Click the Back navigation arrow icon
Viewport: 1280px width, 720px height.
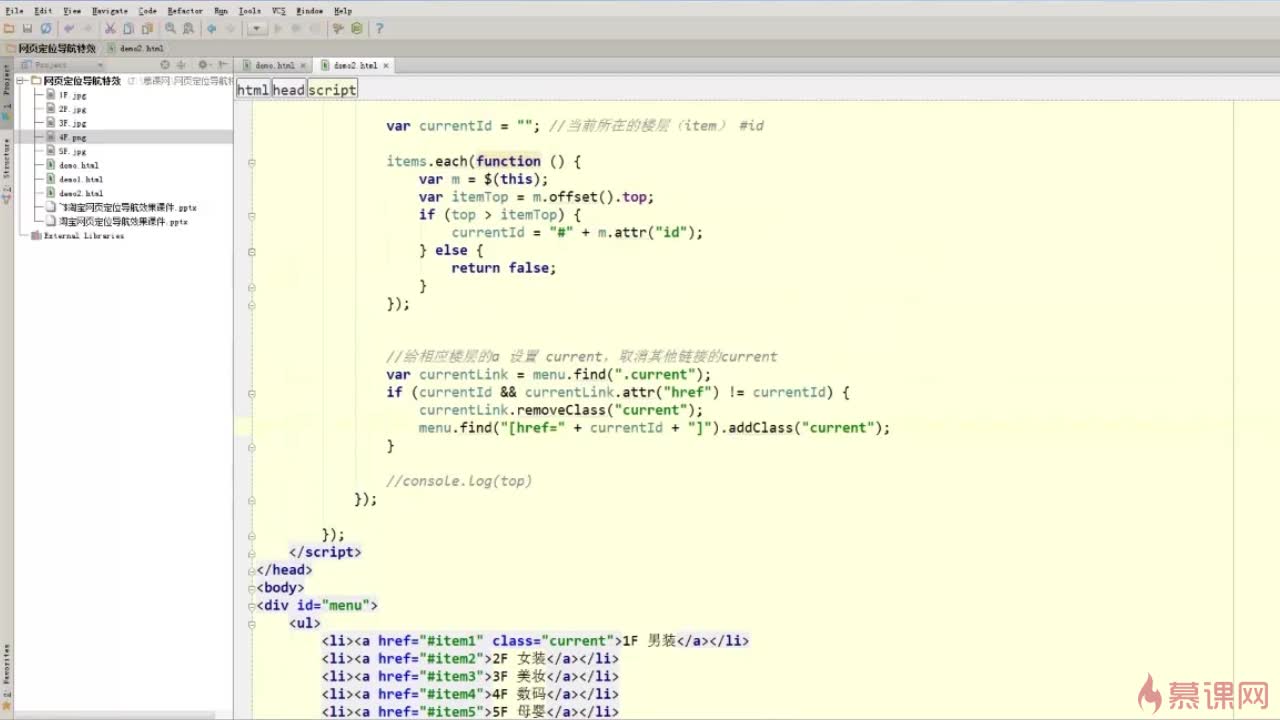coord(212,29)
